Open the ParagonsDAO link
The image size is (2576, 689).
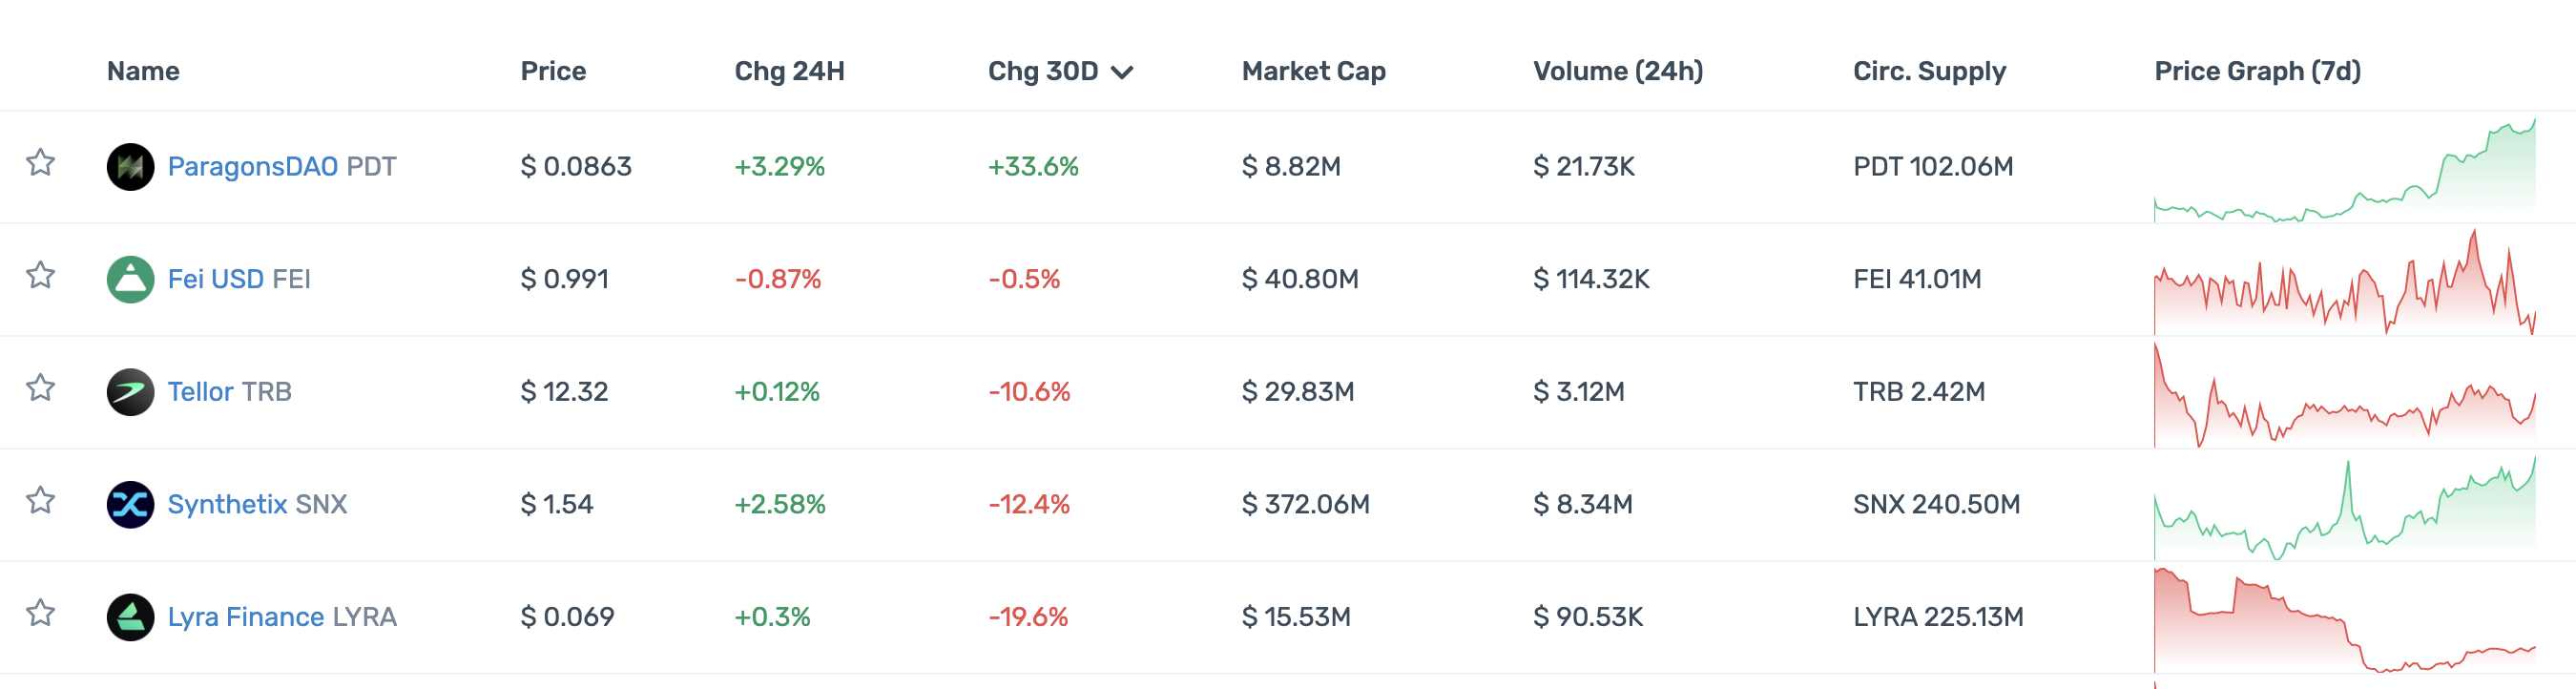click(252, 167)
